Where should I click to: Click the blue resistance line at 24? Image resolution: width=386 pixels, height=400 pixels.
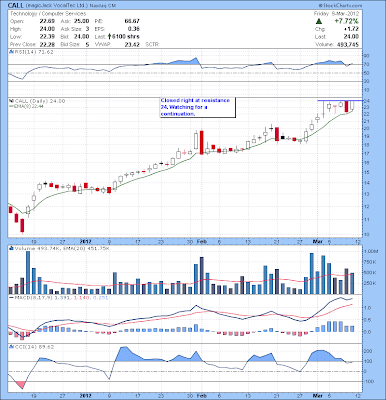(340, 100)
